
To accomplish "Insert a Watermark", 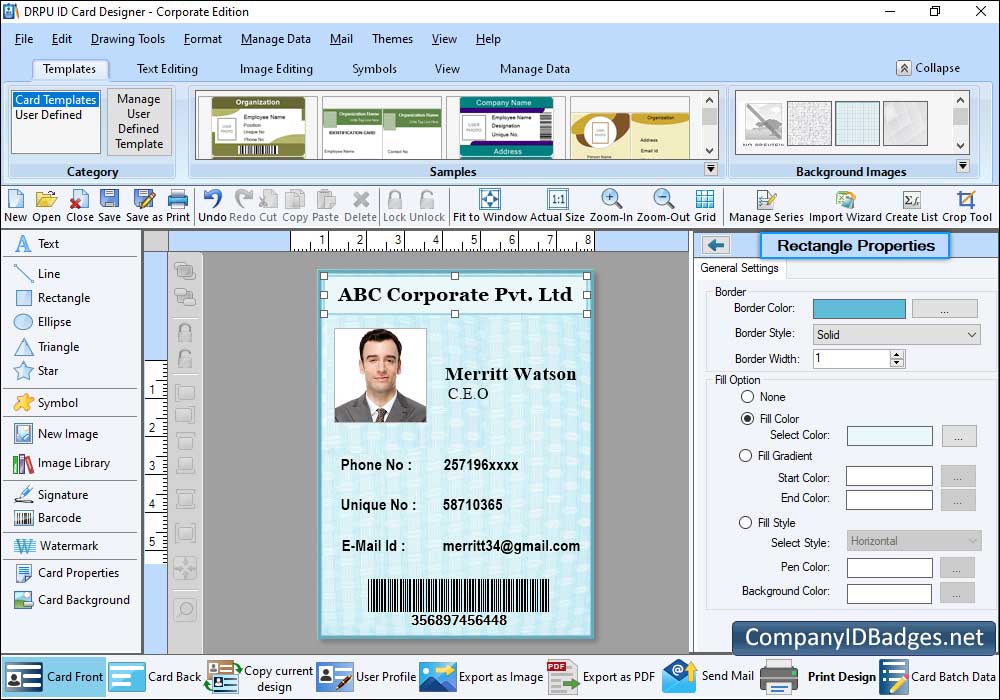I will (56, 546).
